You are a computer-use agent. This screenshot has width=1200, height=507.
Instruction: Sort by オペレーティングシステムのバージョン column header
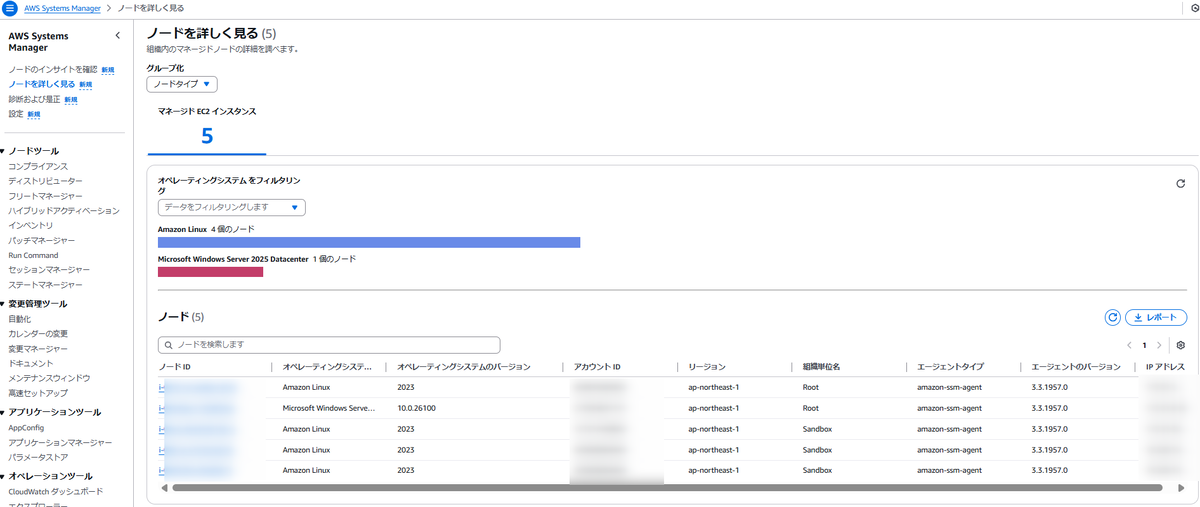[464, 367]
